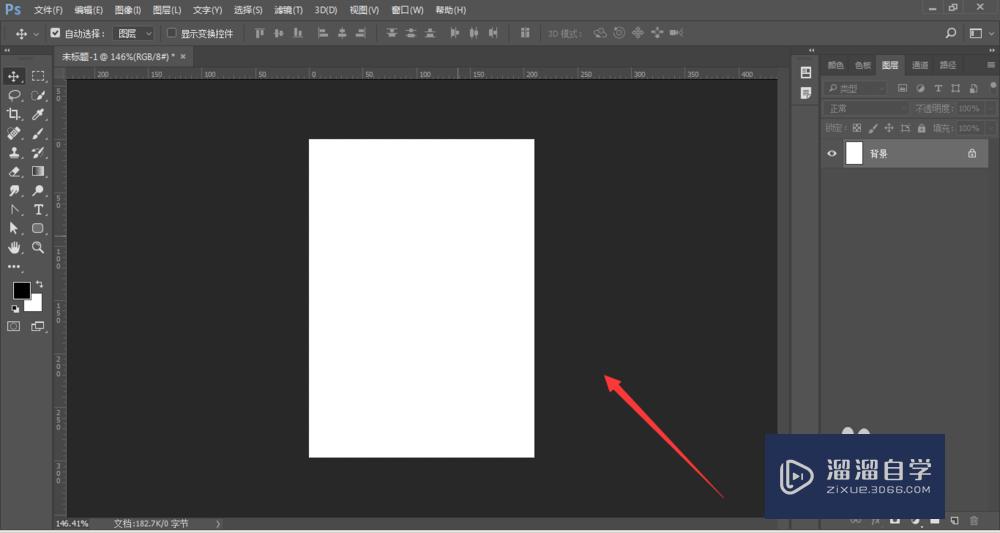Select the Hand tool
Viewport: 1000px width, 533px height.
click(13, 247)
